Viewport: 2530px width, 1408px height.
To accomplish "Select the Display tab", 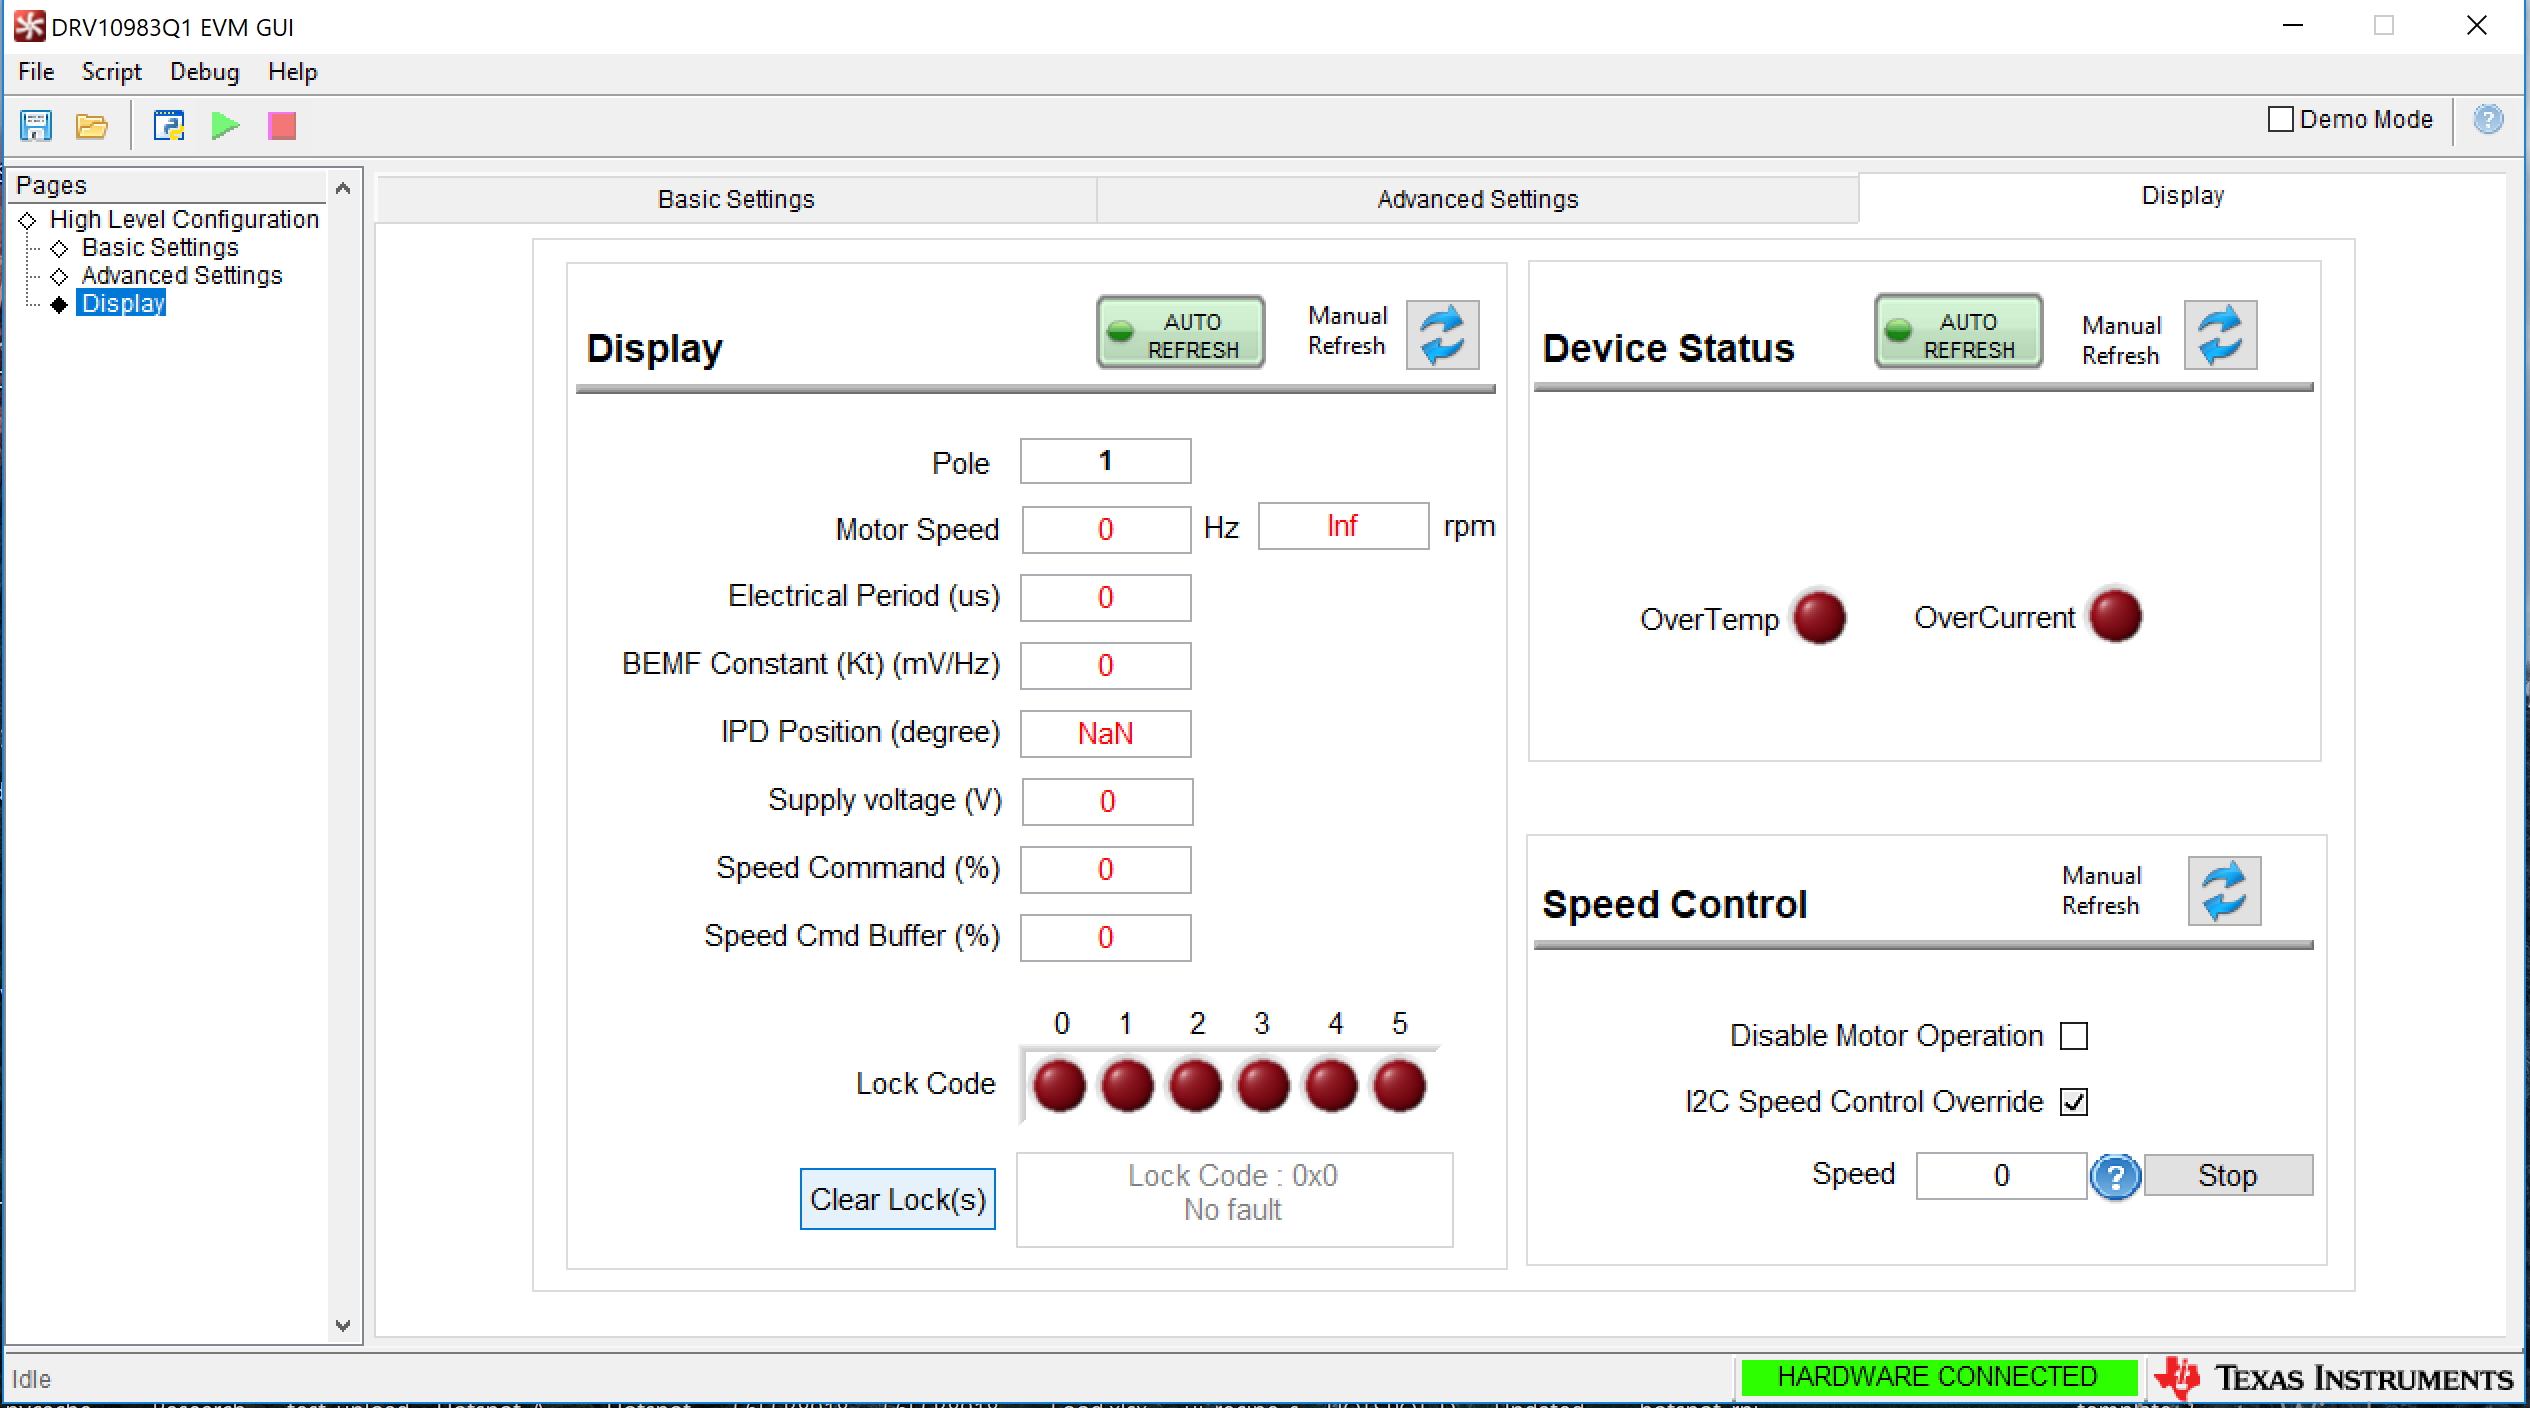I will (x=2182, y=196).
